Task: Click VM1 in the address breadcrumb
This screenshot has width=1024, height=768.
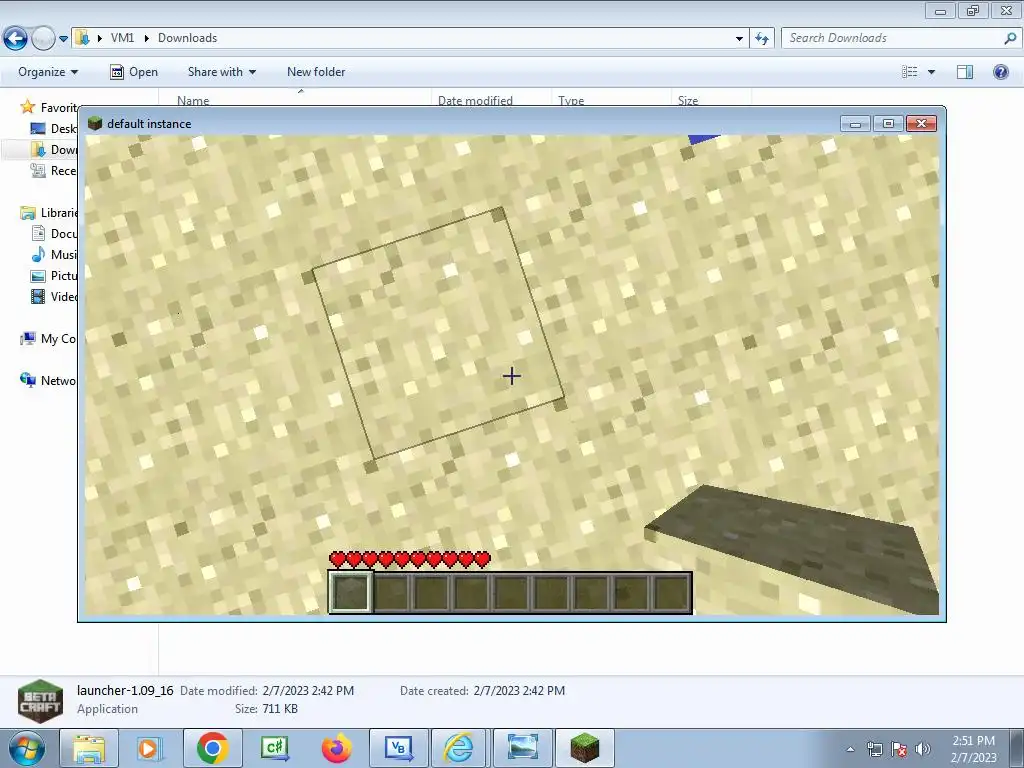Action: [122, 38]
